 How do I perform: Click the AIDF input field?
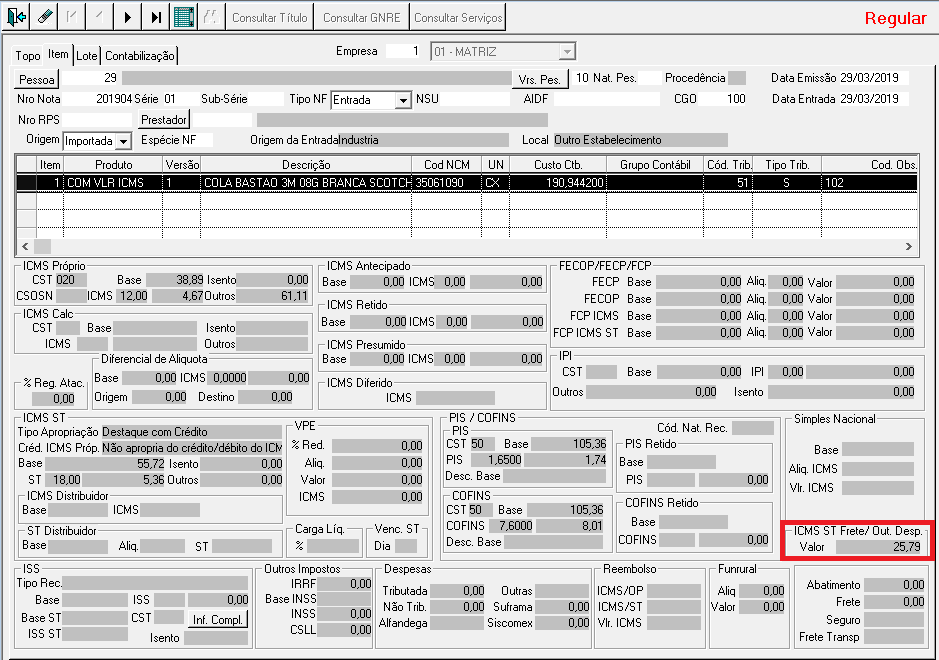tap(607, 99)
